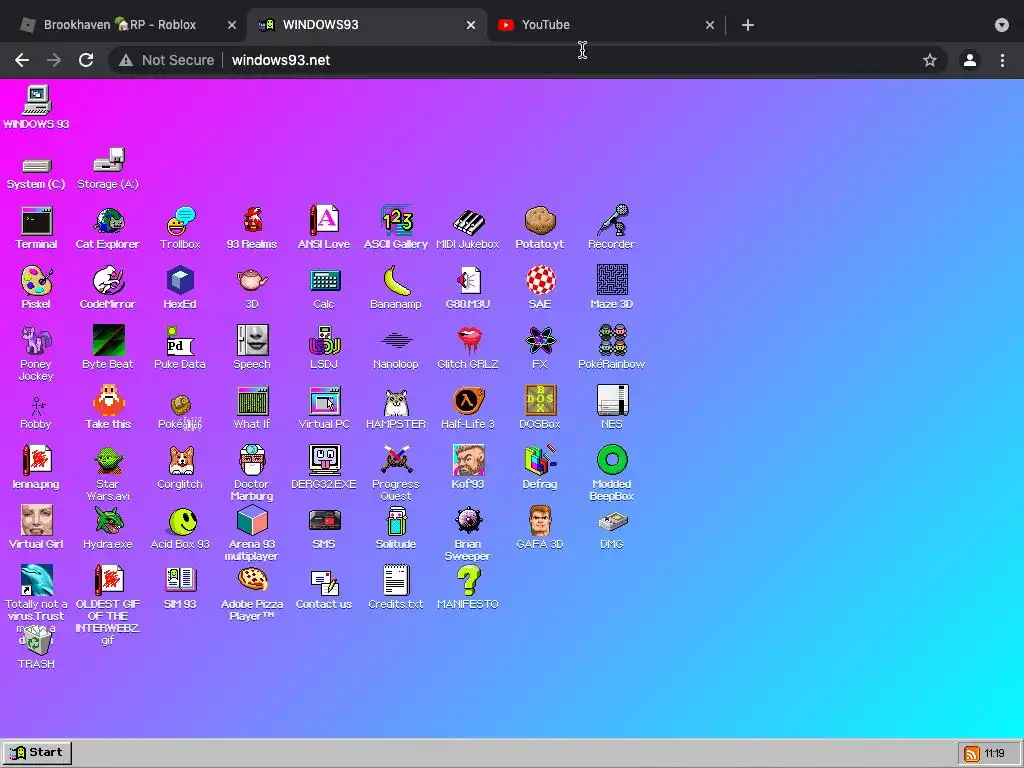Open the ASCII Gallery icon
The image size is (1024, 768).
[396, 228]
